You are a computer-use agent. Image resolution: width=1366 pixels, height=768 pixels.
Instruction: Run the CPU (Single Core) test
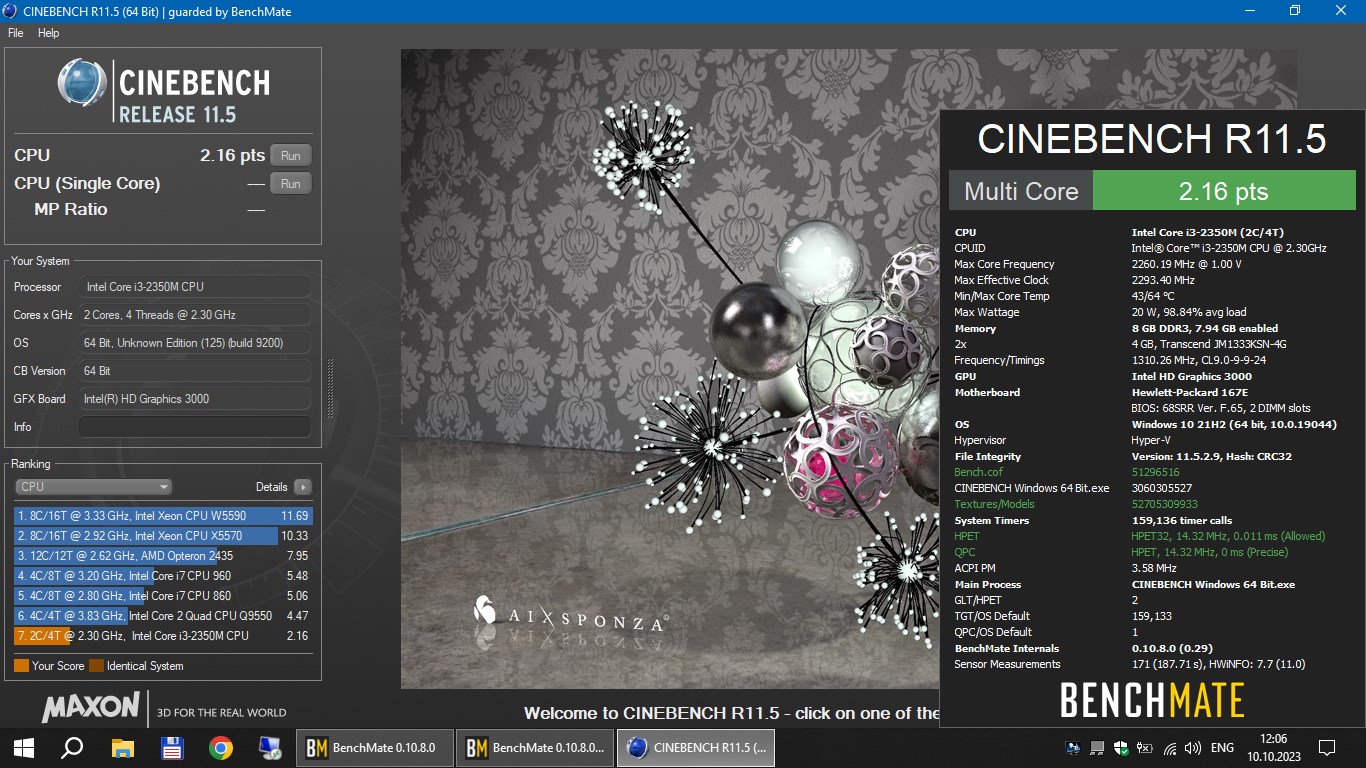[x=291, y=183]
